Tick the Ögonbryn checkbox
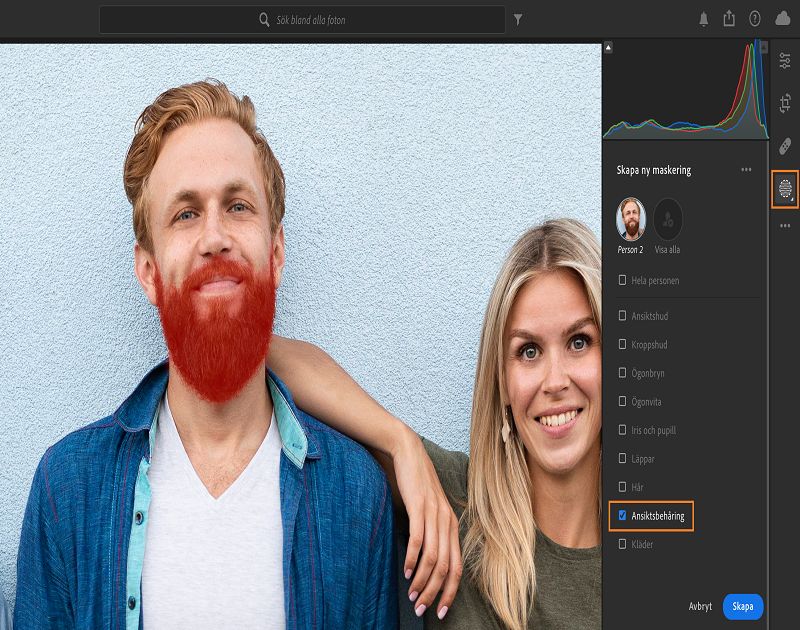This screenshot has height=630, width=800. (622, 373)
